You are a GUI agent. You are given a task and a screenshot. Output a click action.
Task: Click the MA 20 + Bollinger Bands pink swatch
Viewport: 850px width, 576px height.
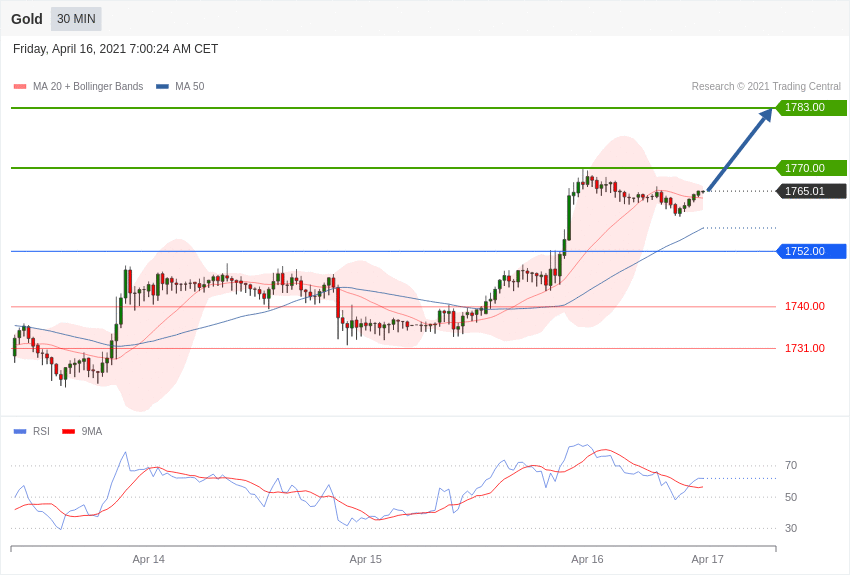pos(20,87)
